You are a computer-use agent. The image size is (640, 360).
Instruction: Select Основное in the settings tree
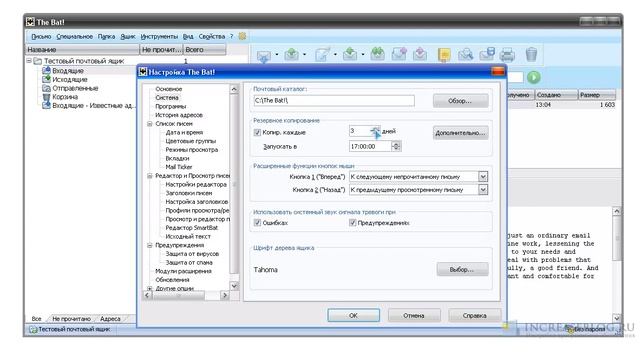[169, 89]
